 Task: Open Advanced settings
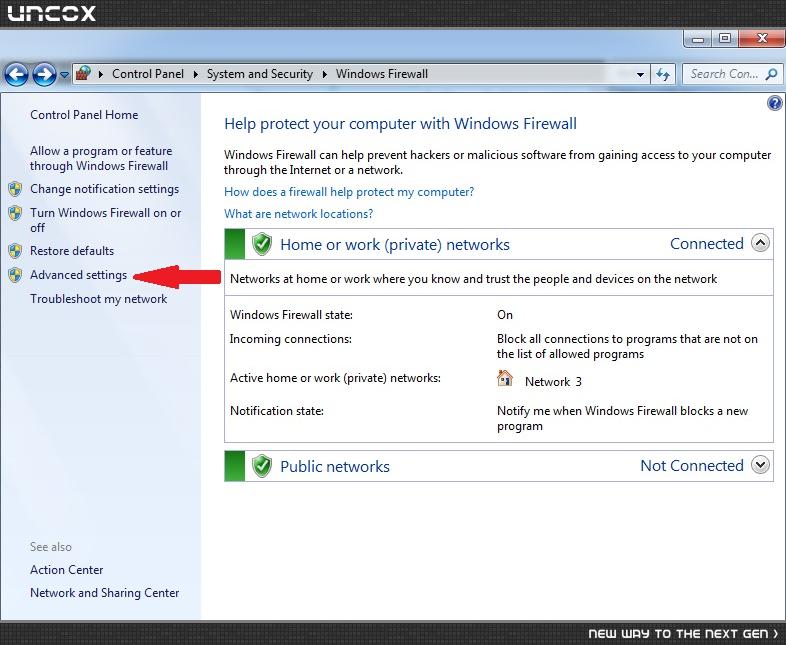tap(79, 275)
